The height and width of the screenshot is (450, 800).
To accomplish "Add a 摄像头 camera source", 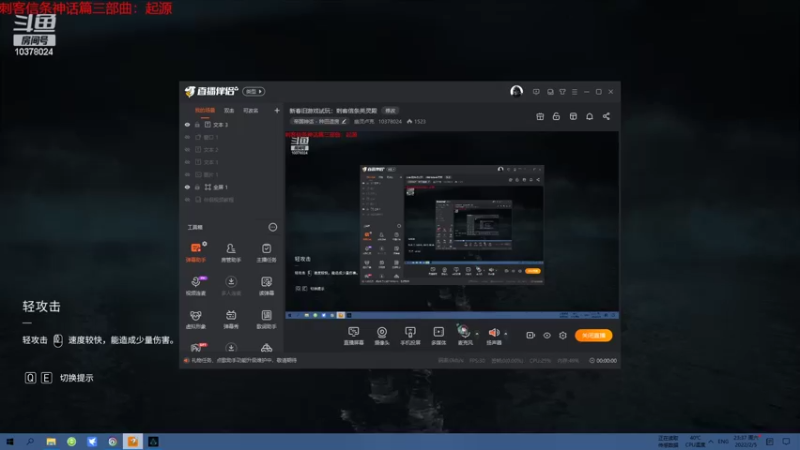I will click(x=382, y=336).
